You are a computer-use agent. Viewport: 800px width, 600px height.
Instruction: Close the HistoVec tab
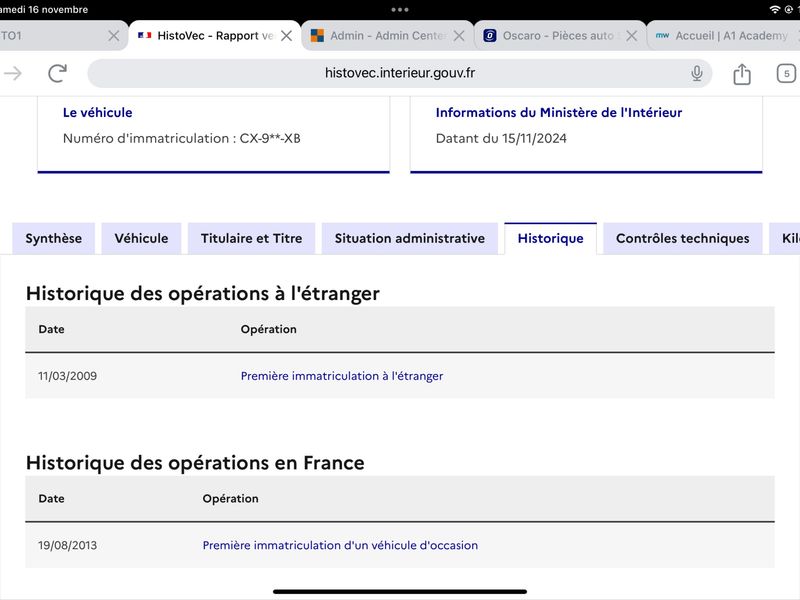point(287,36)
